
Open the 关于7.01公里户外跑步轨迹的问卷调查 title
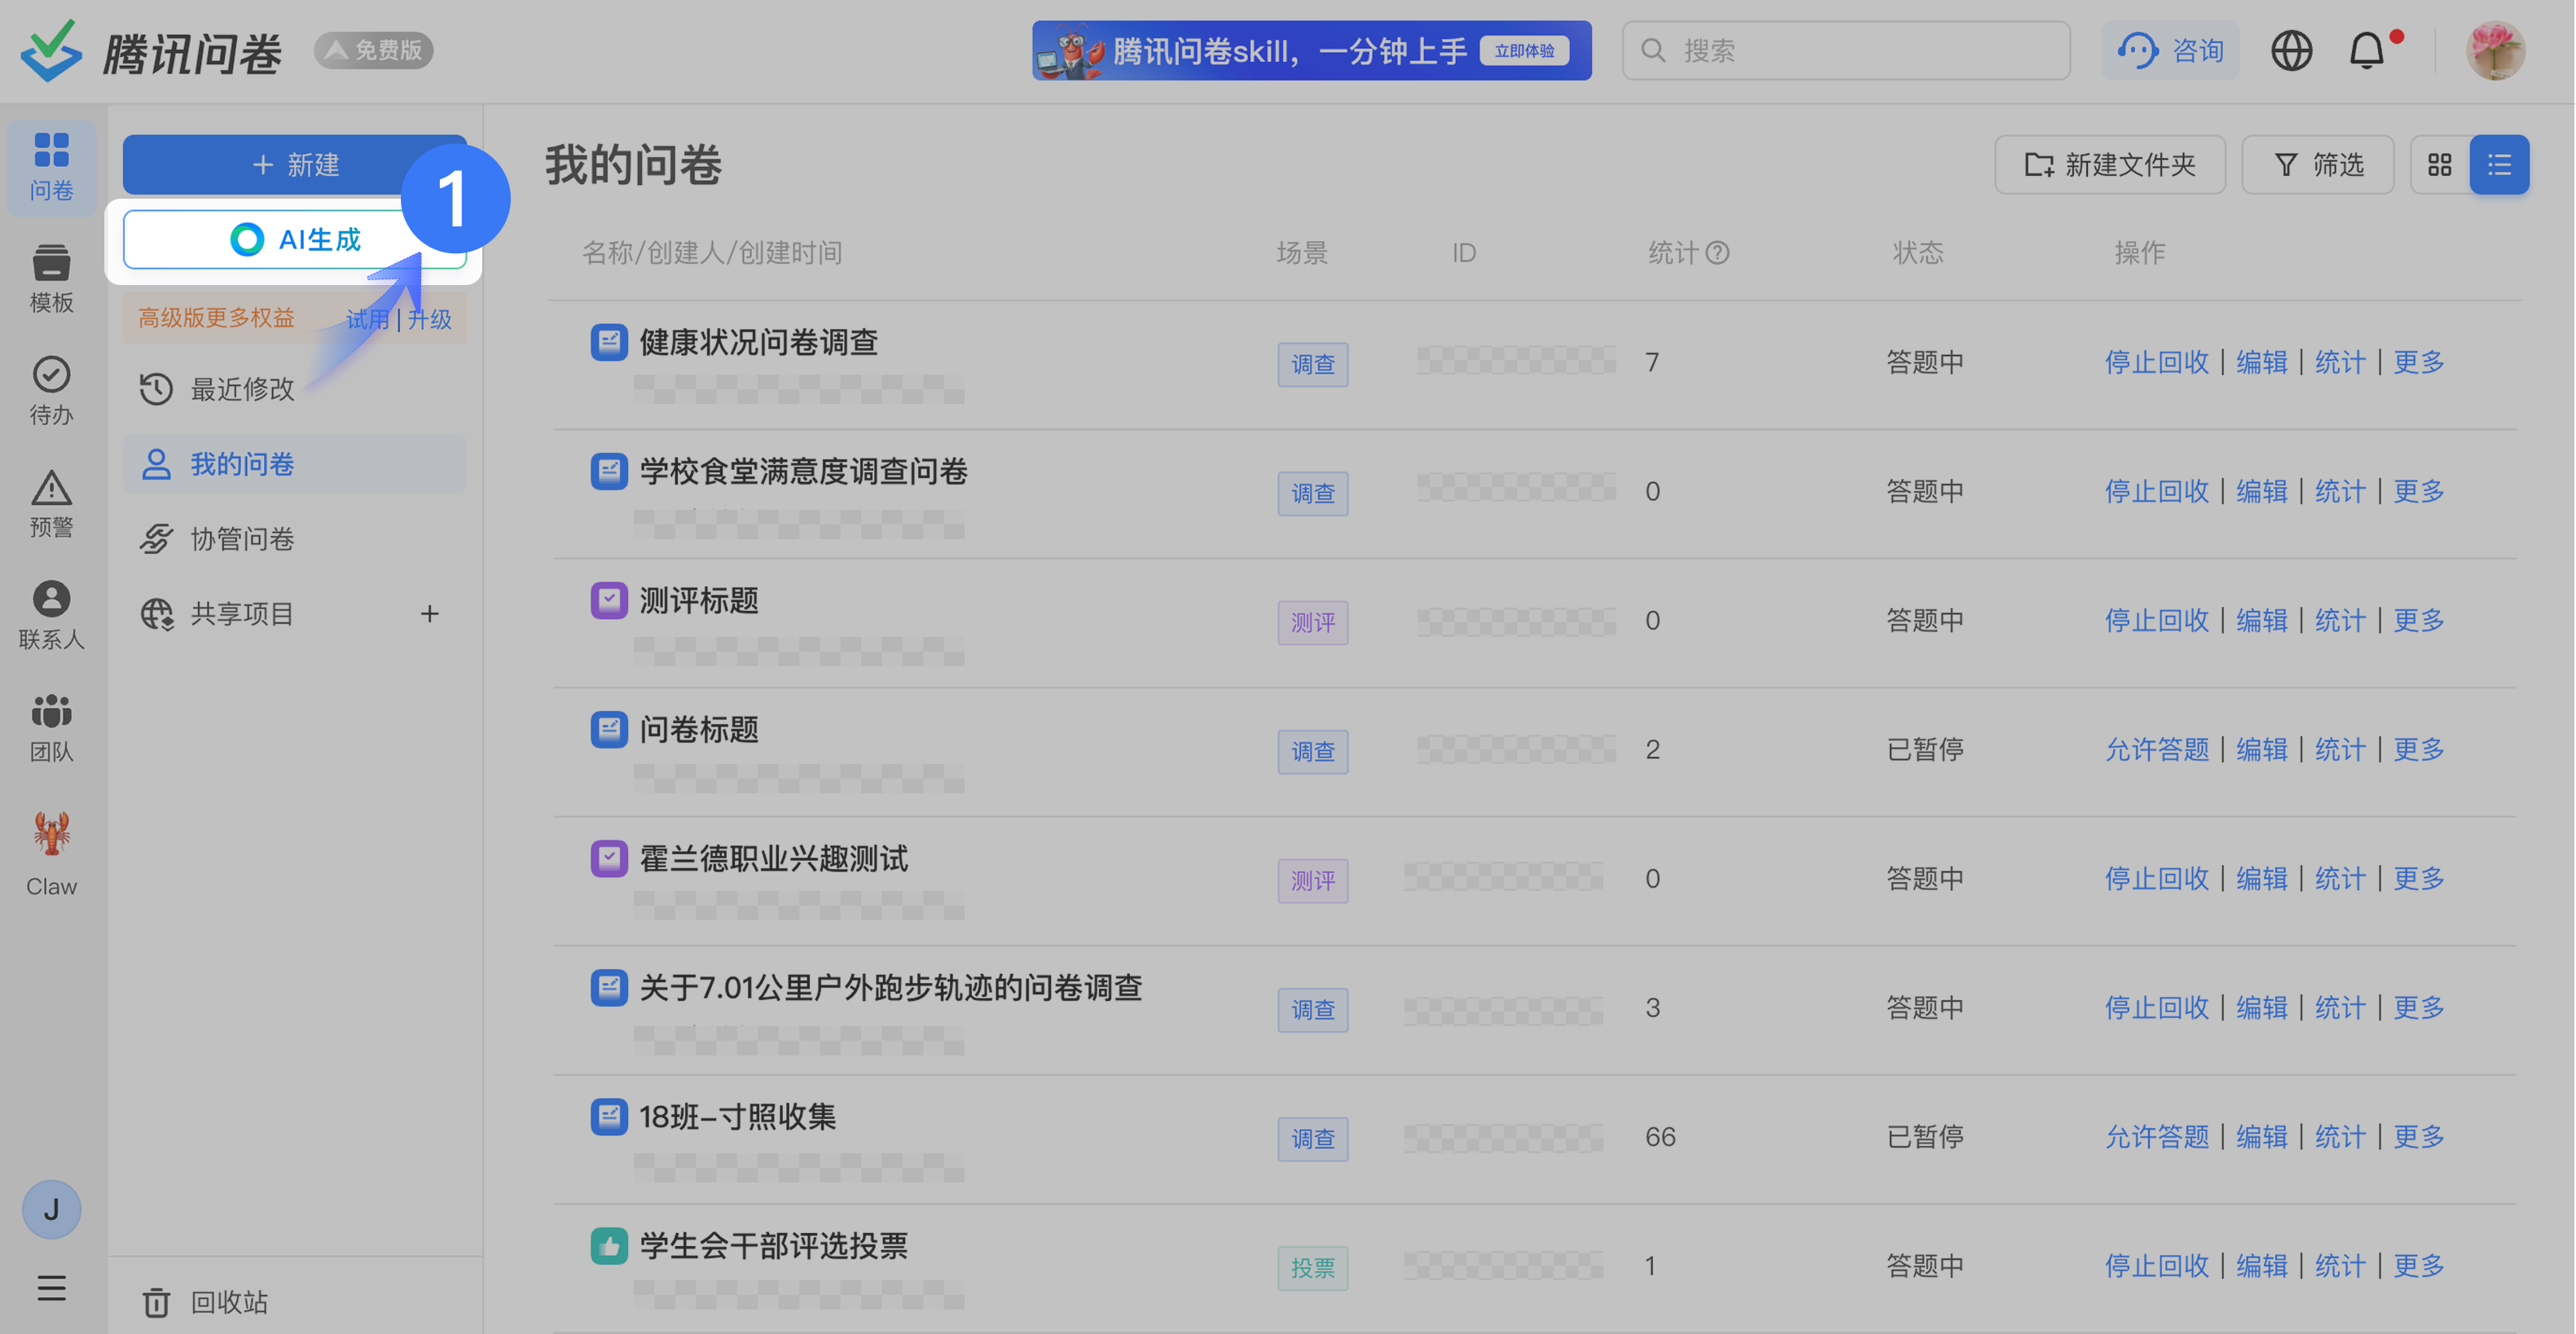point(891,988)
